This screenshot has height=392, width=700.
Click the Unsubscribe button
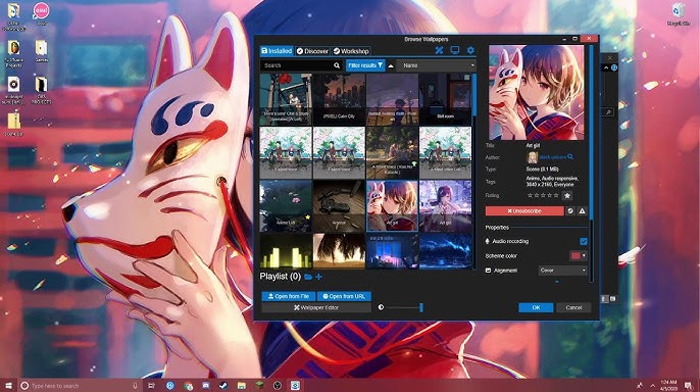coord(525,211)
